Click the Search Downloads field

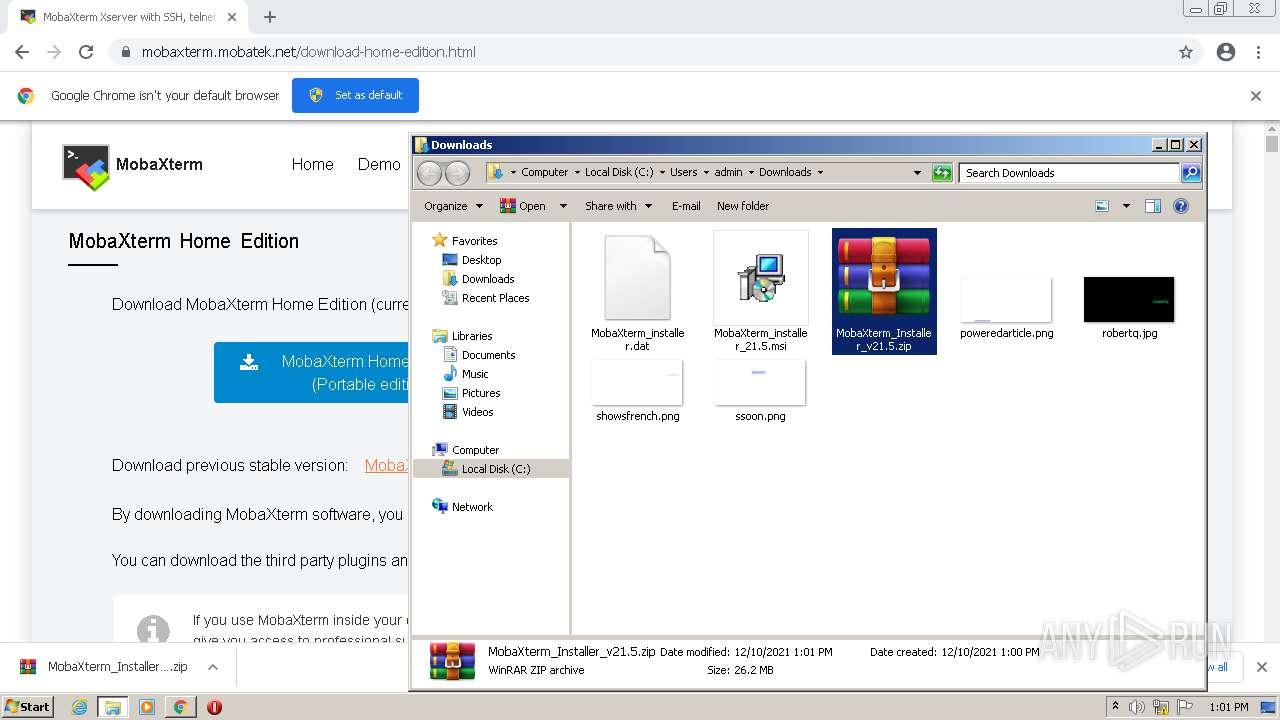[x=1069, y=173]
